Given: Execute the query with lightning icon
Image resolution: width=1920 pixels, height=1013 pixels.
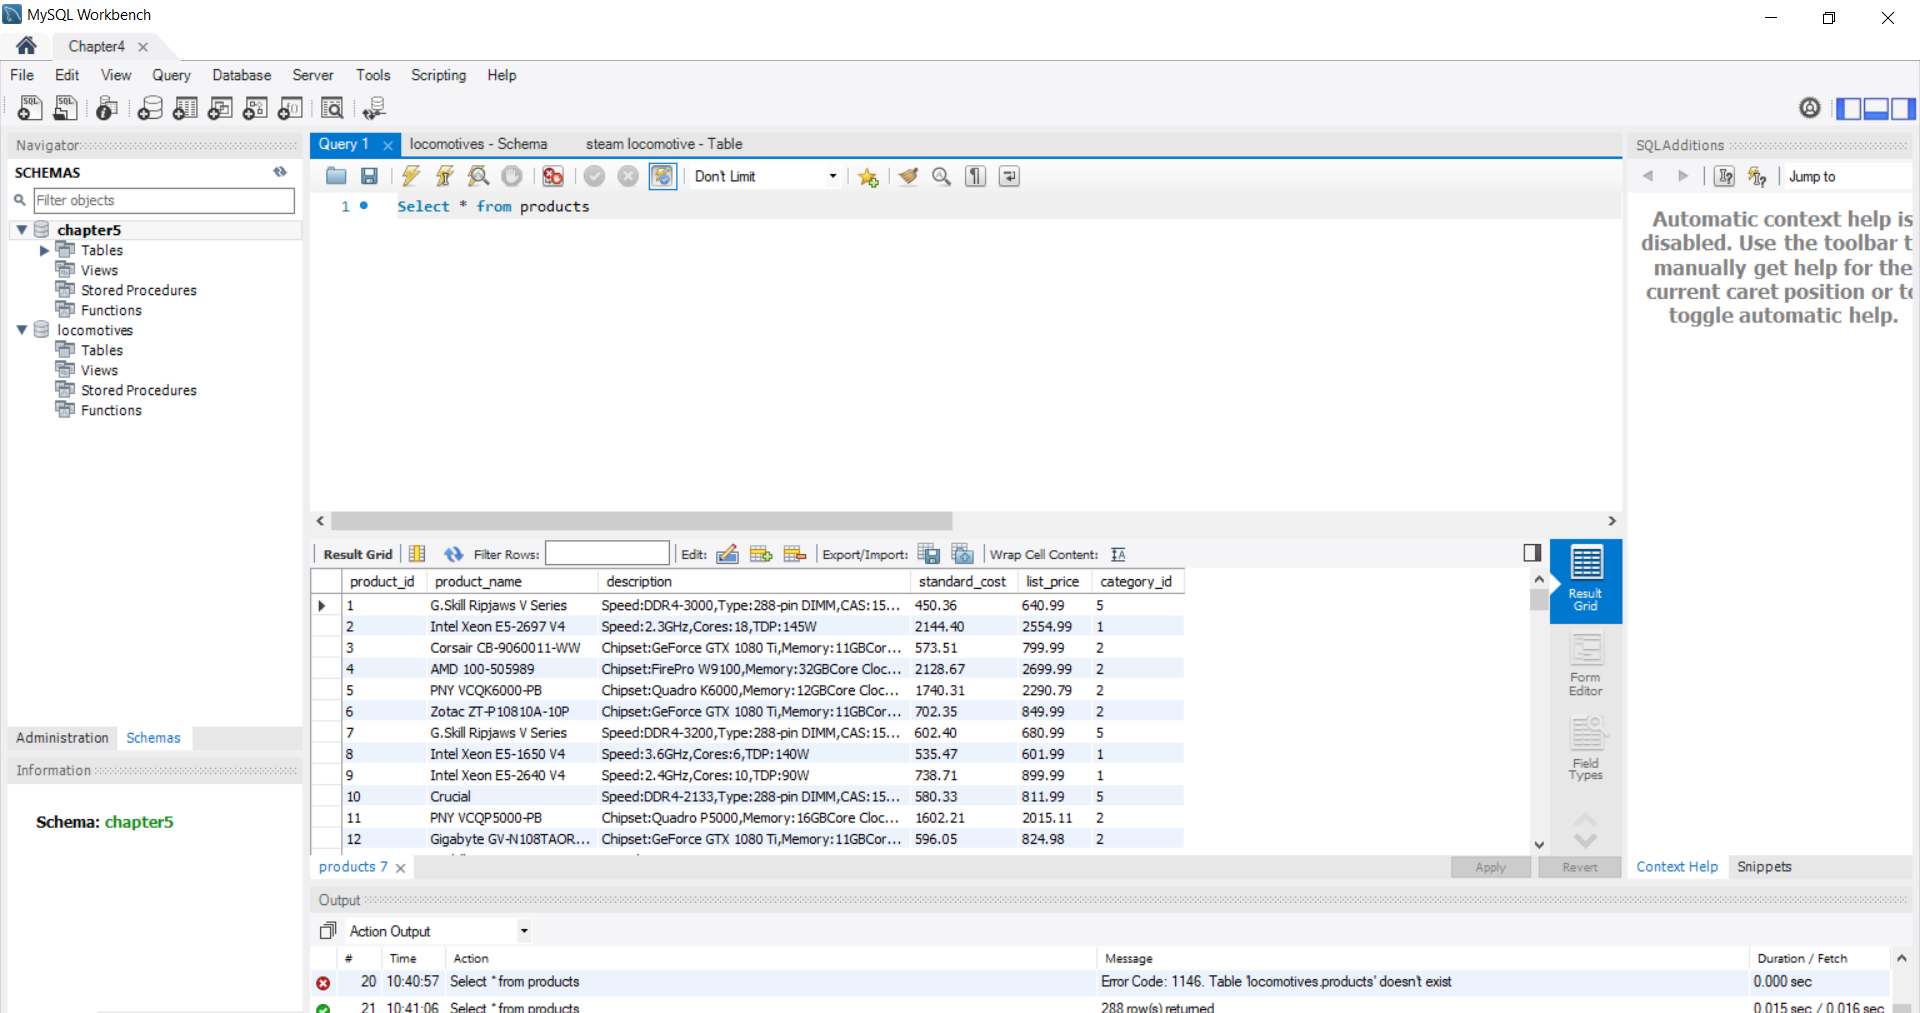Looking at the screenshot, I should coord(411,176).
